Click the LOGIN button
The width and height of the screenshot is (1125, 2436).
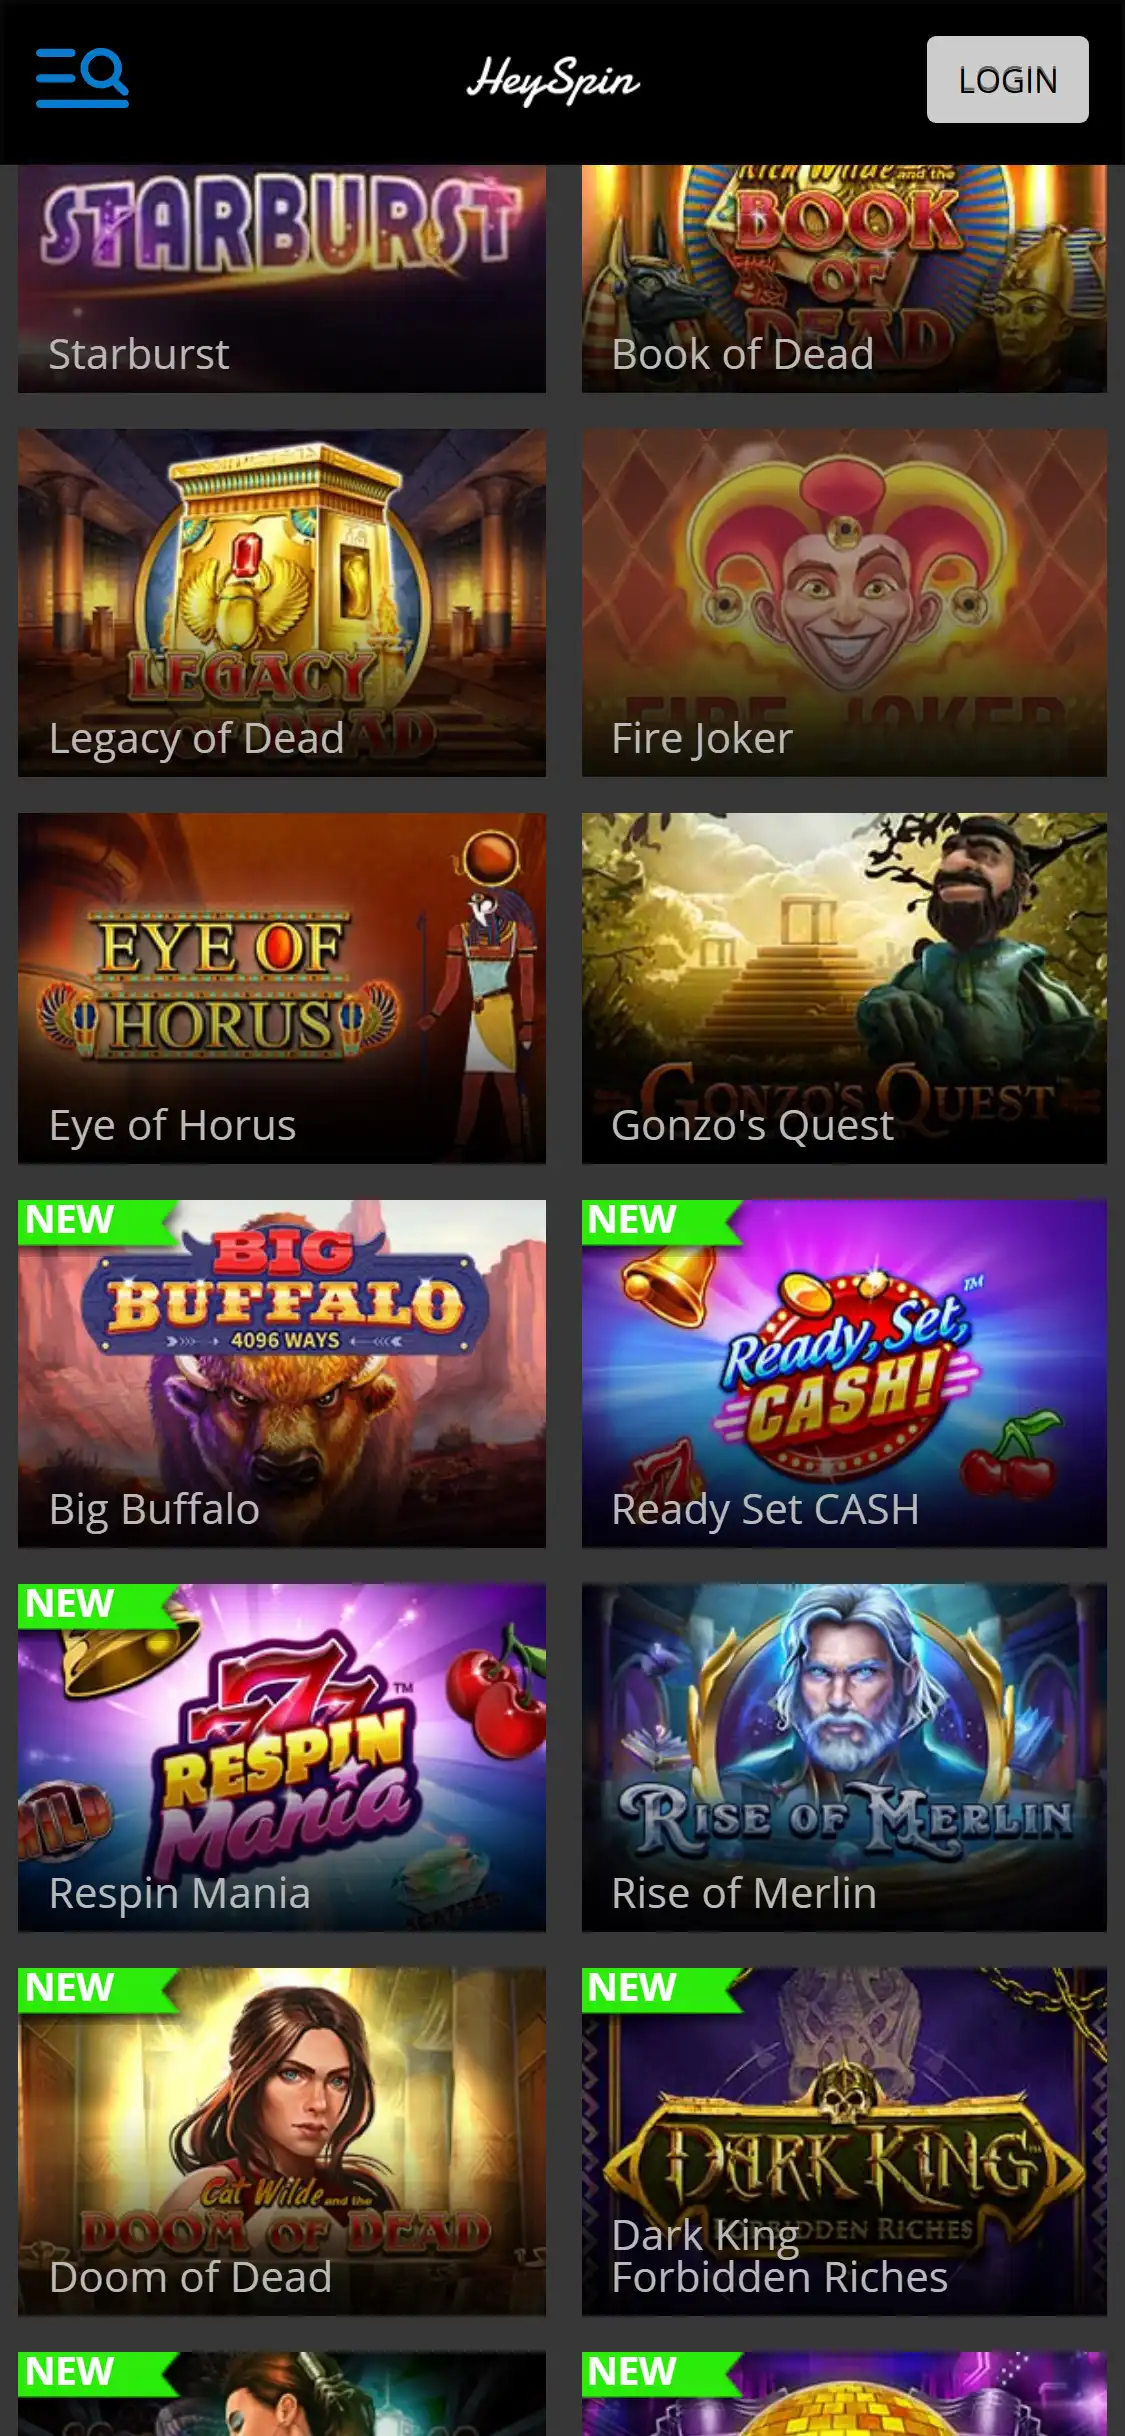click(x=1007, y=80)
